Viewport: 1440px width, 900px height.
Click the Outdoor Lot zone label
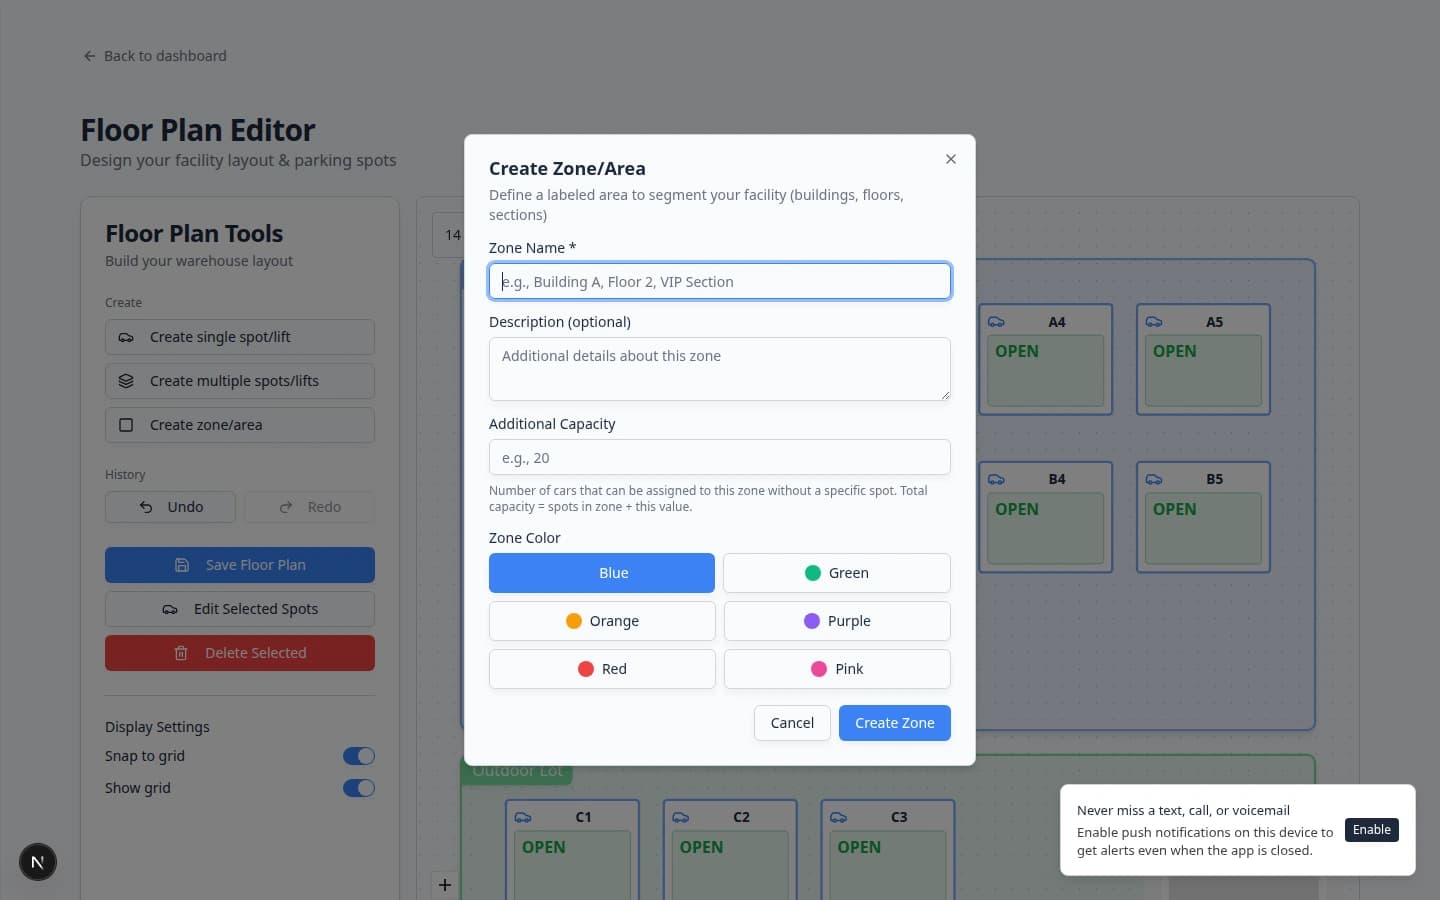517,771
